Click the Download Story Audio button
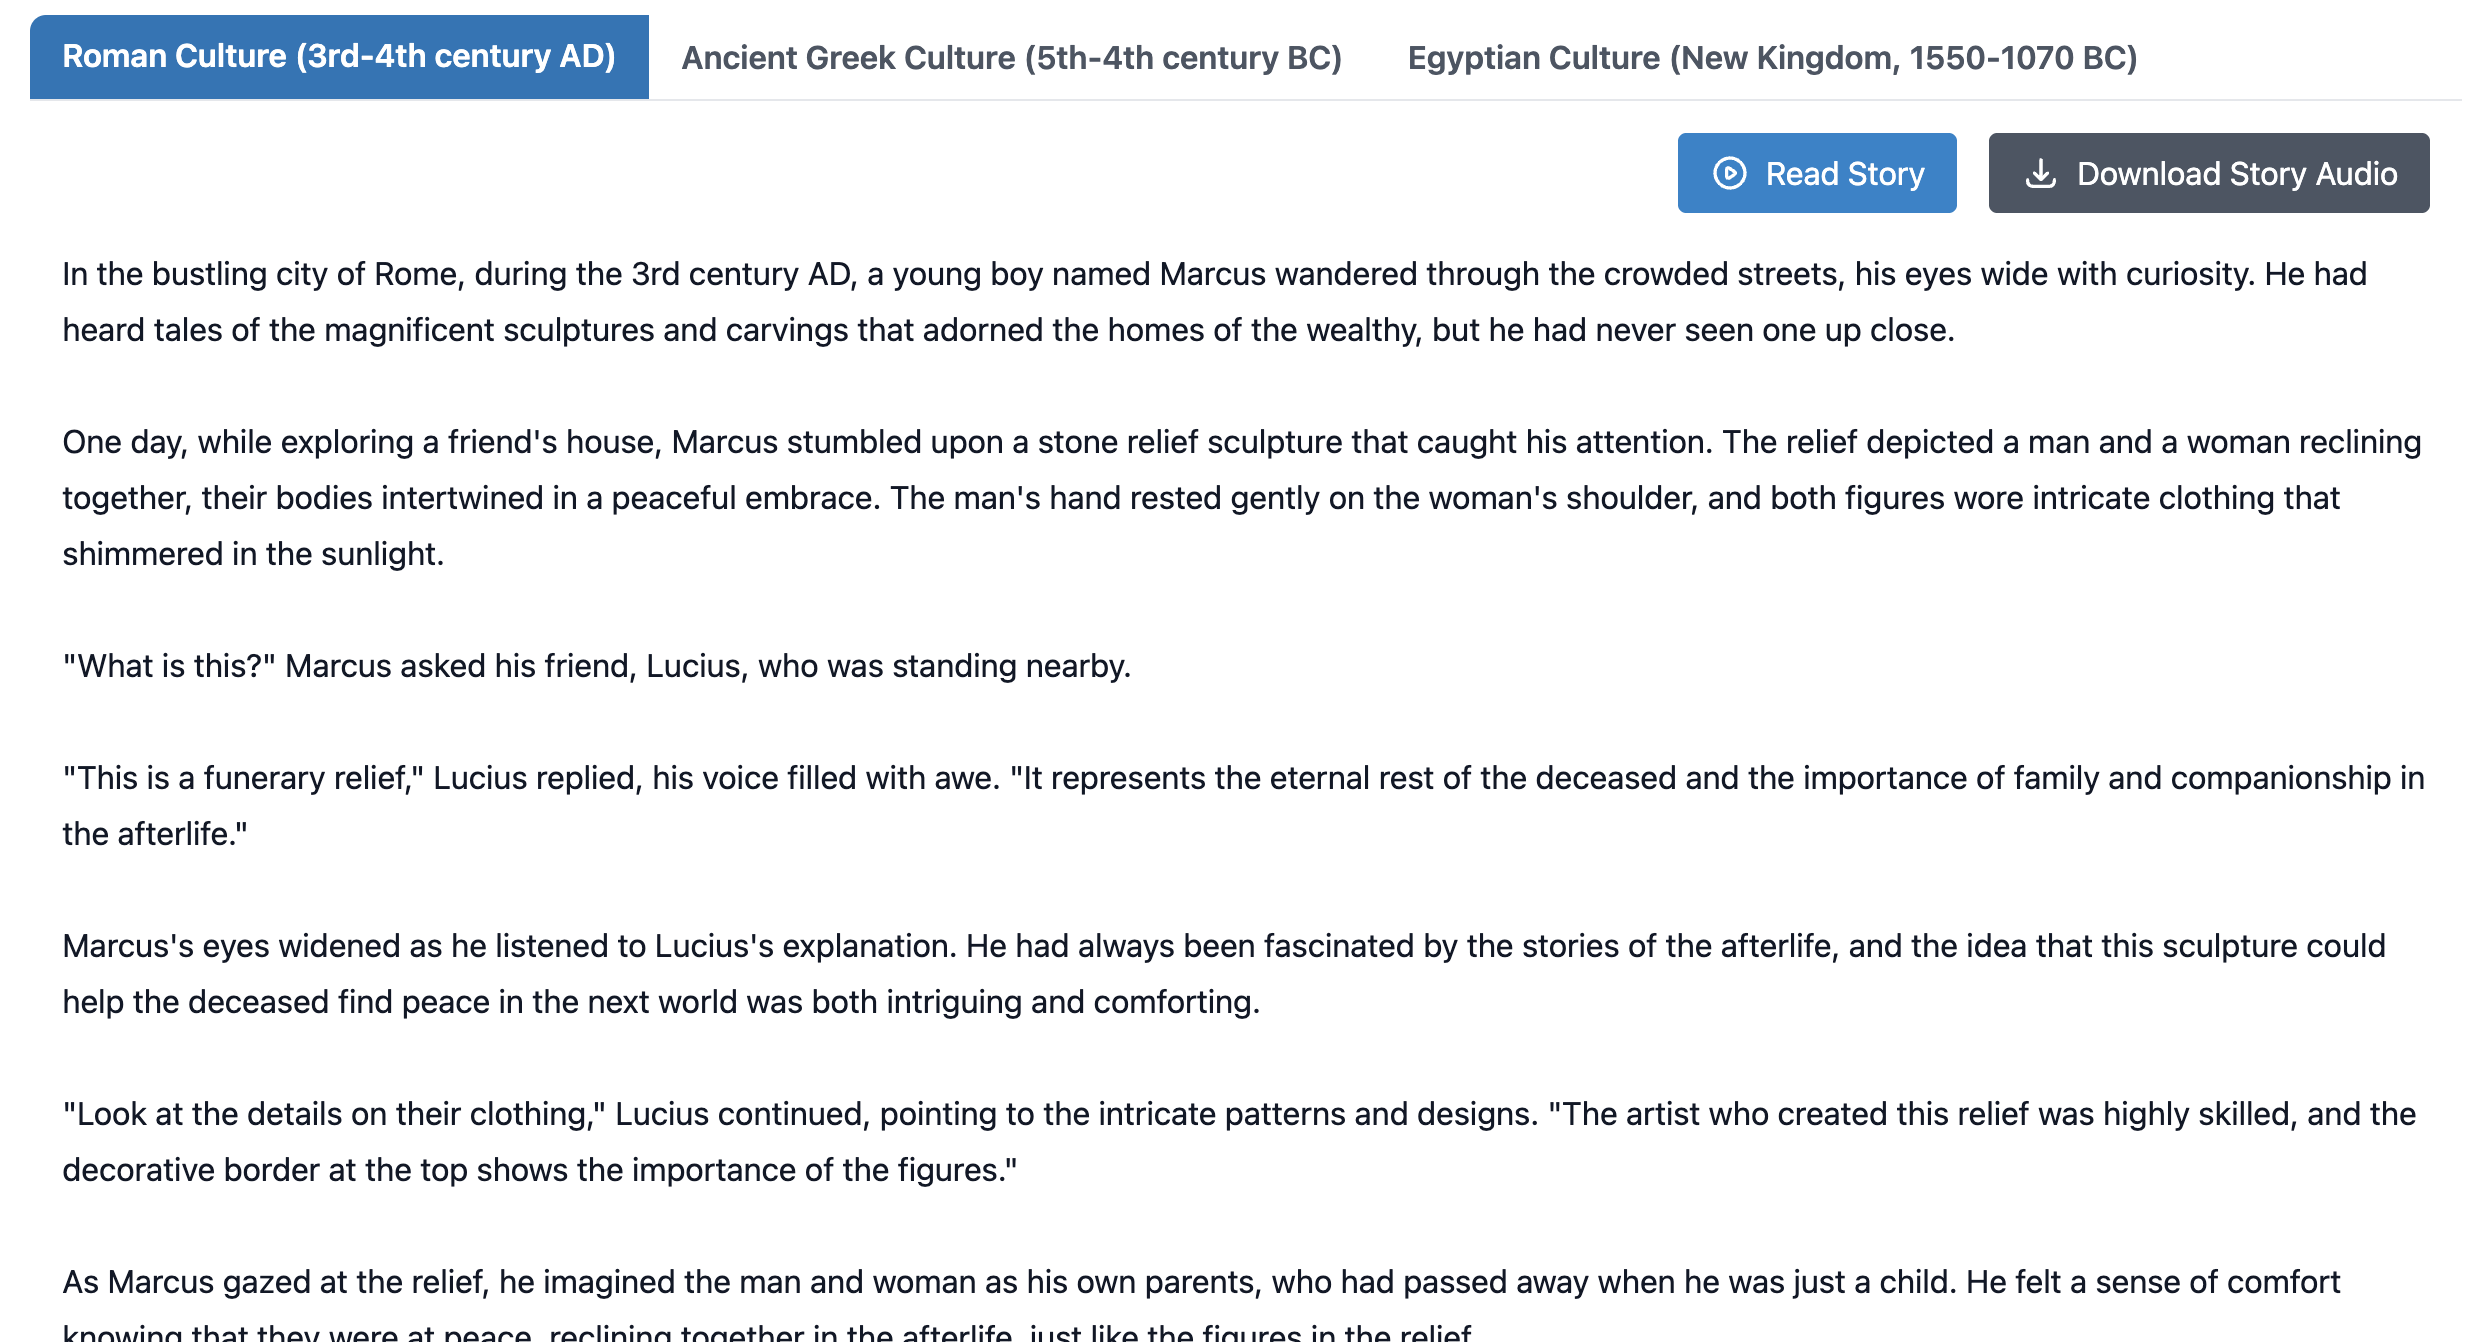2492x1342 pixels. point(2209,173)
